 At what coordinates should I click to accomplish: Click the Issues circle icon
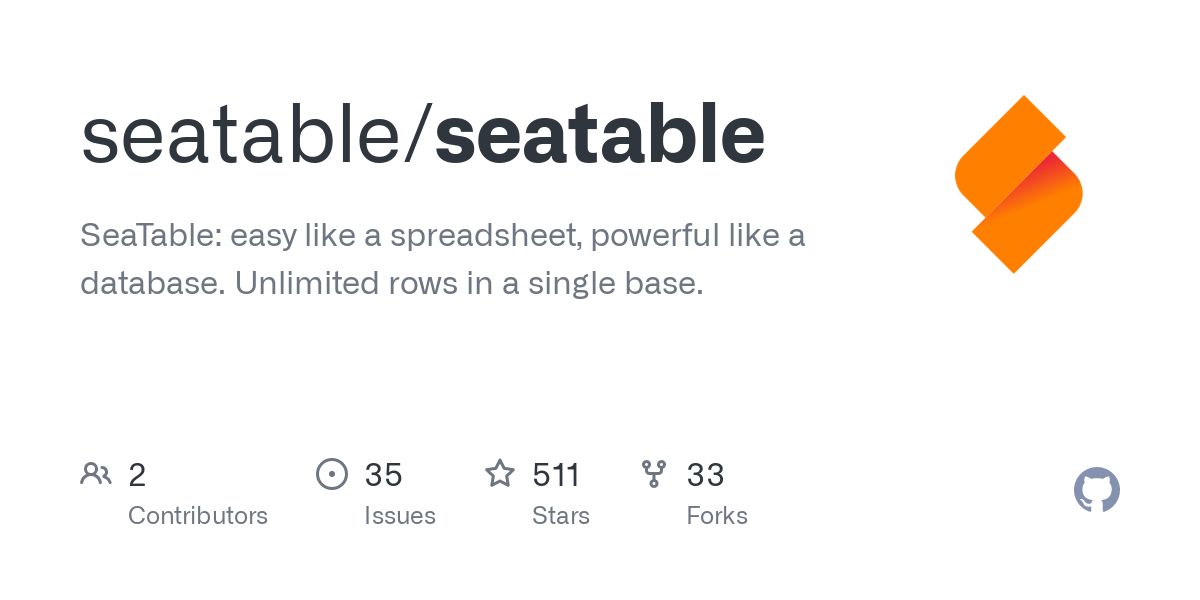332,473
